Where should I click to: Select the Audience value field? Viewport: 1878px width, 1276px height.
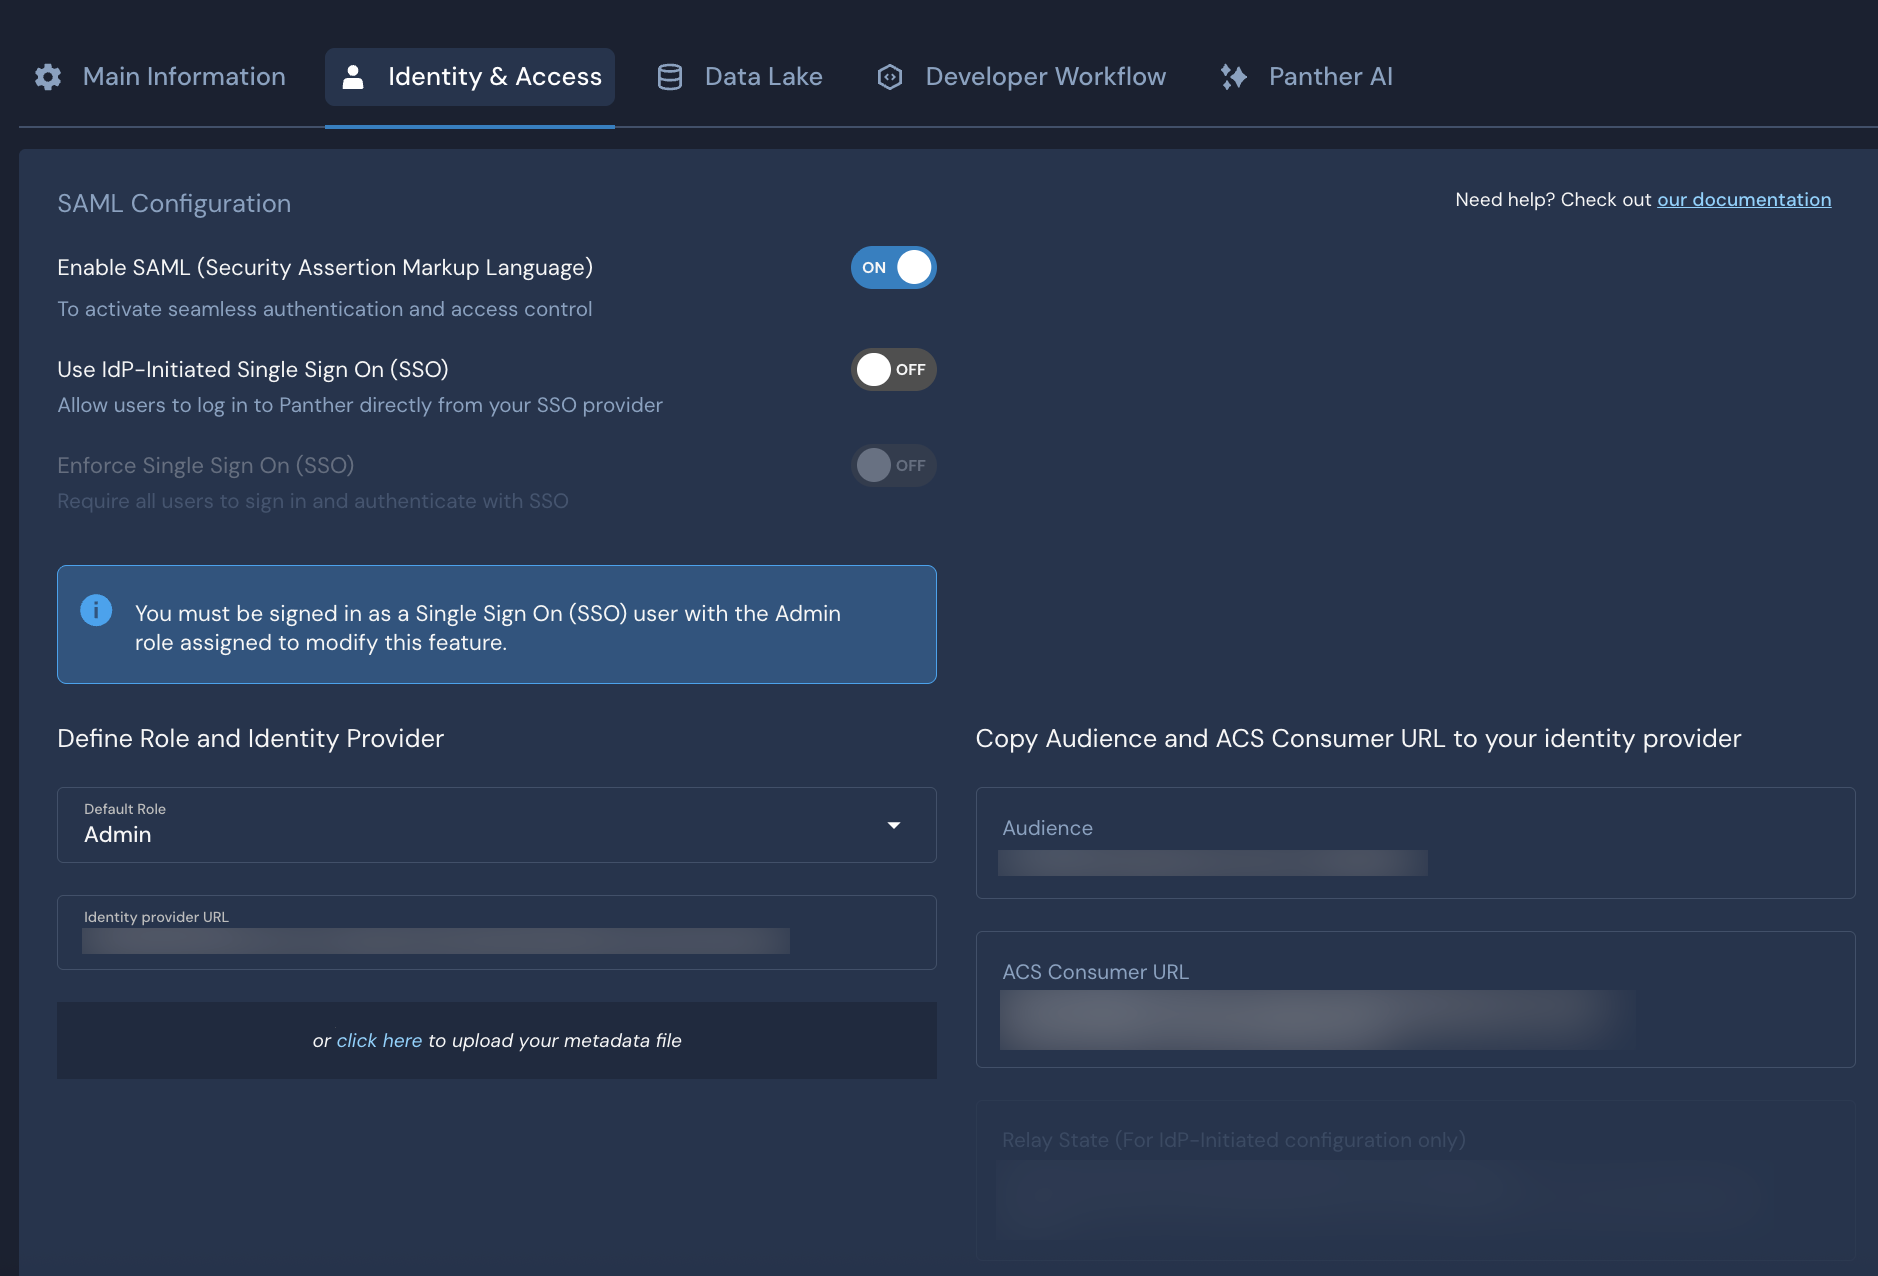[x=1213, y=862]
